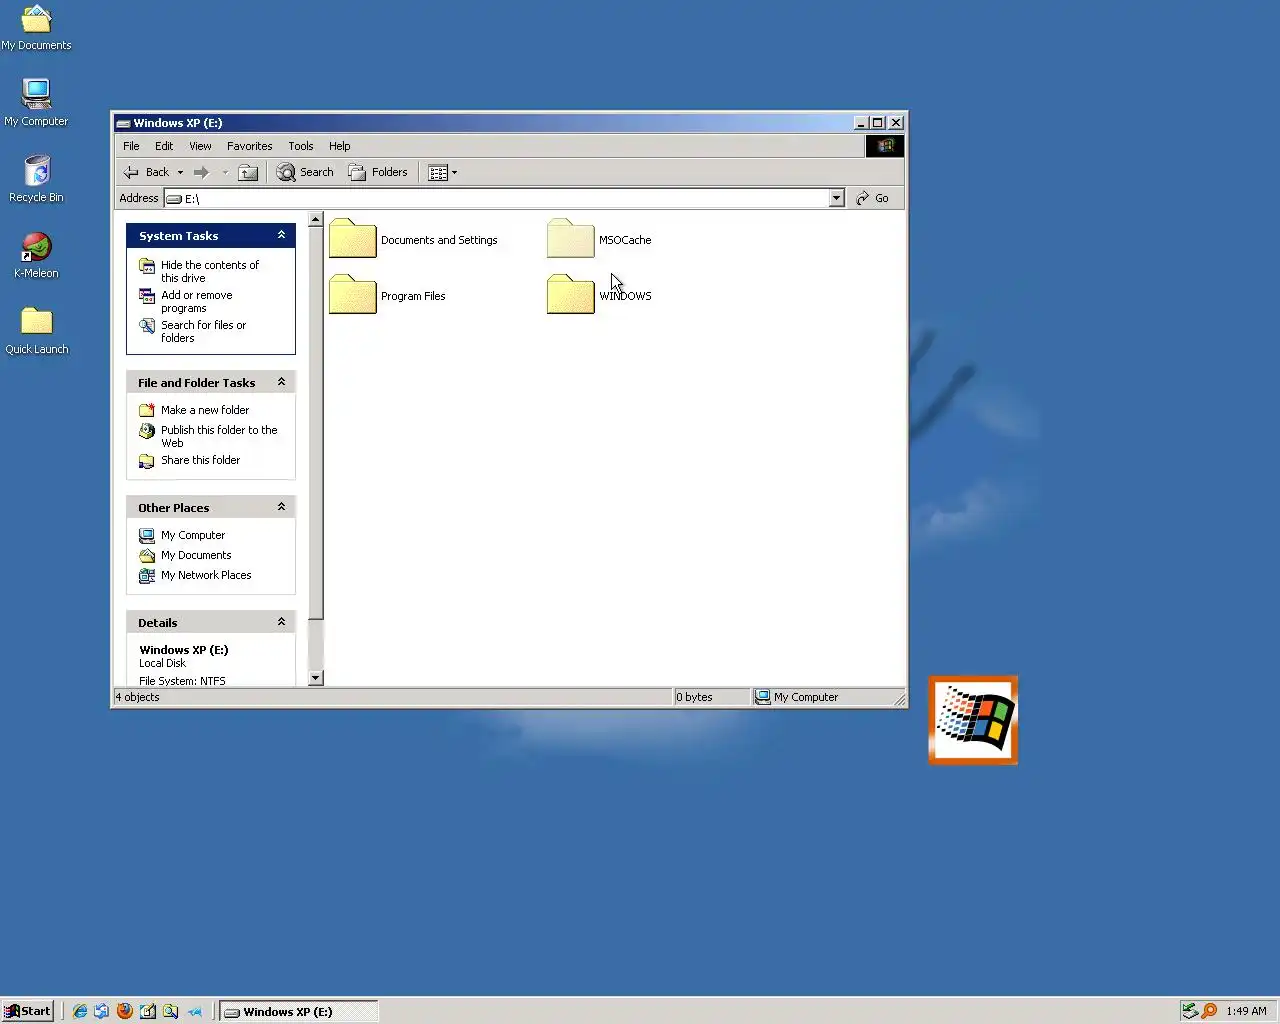Select the My Documents desktop icon
The image size is (1280, 1024).
[x=36, y=28]
